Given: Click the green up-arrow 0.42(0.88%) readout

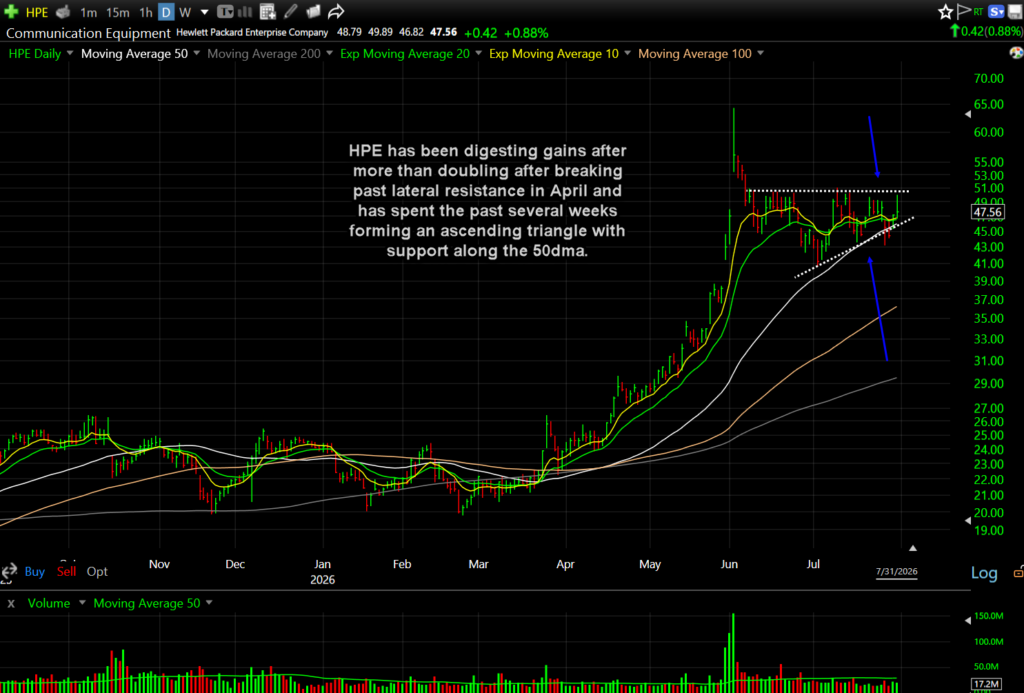Looking at the screenshot, I should (986, 31).
